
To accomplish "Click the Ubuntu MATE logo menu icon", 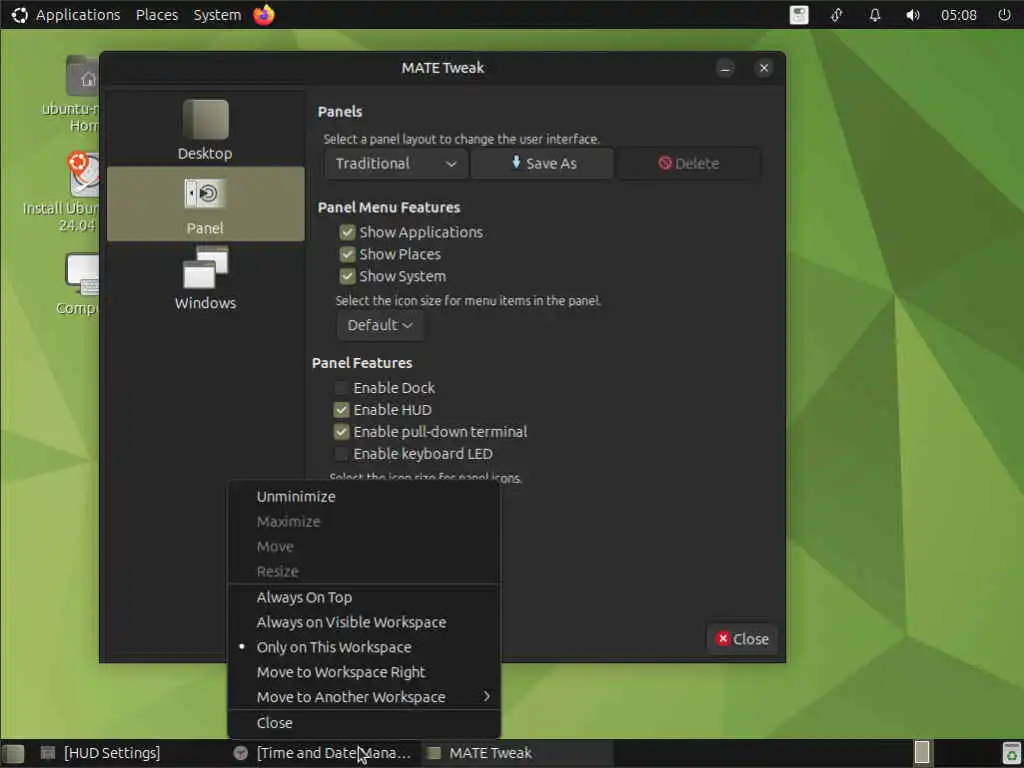I will 20,14.
